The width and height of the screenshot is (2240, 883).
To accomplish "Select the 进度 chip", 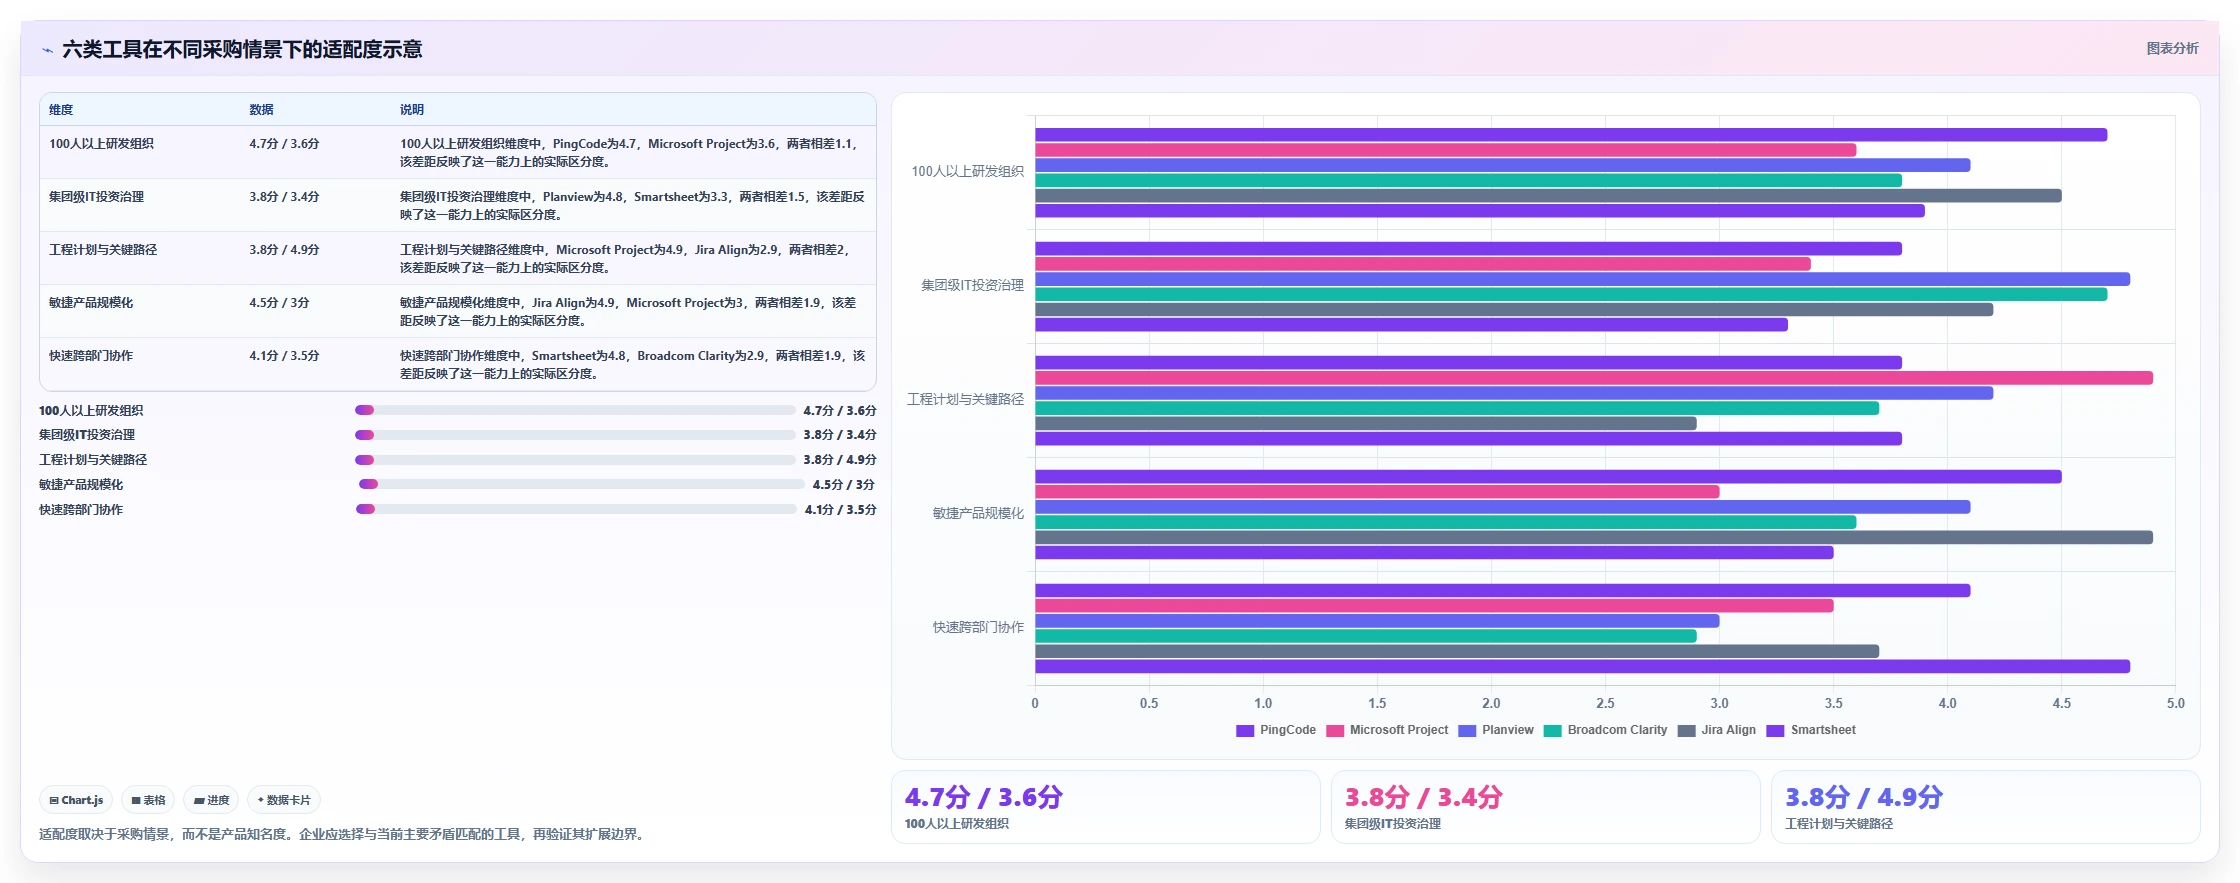I will click(x=211, y=800).
